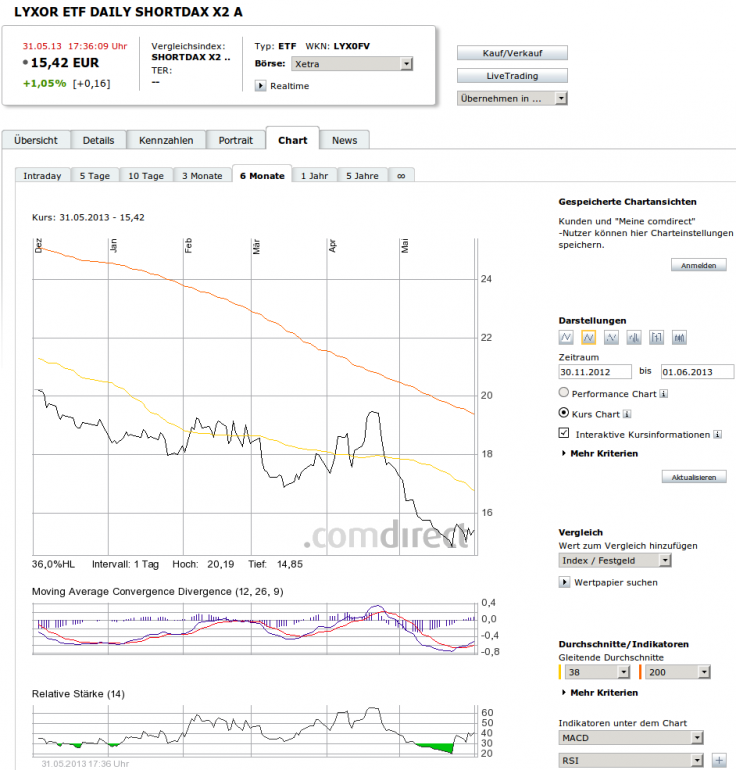Click the +1,05% change value
This screenshot has width=736, height=770.
[45, 83]
